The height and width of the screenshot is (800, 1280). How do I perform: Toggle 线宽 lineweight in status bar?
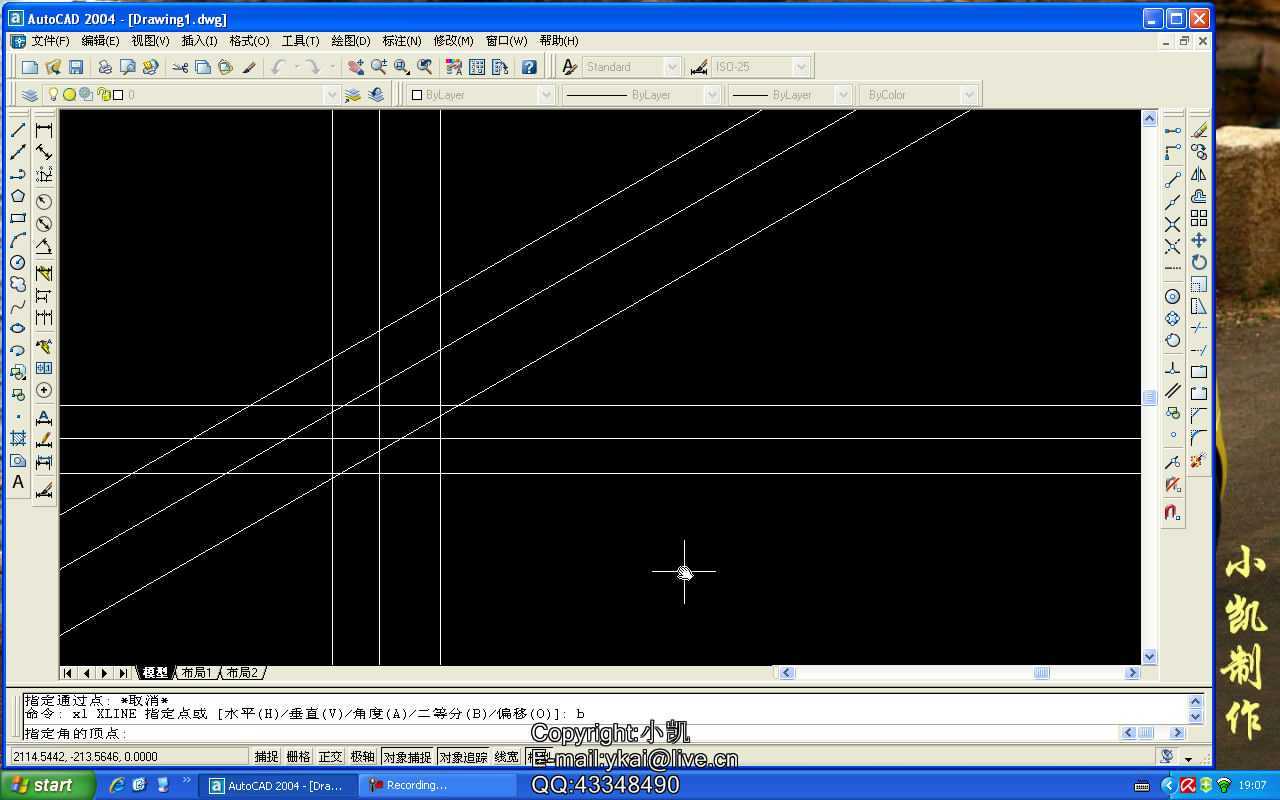point(507,757)
